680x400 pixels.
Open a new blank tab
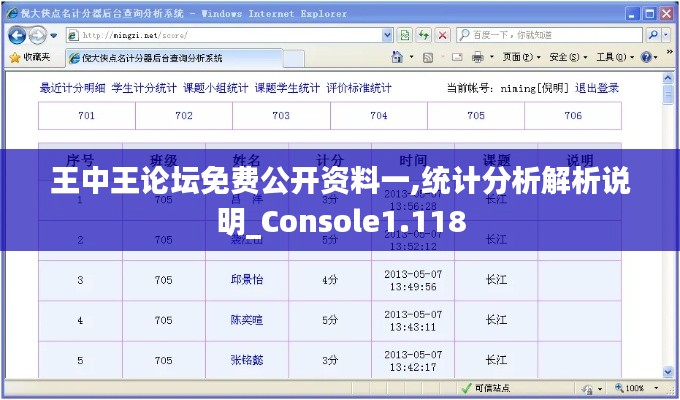pyautogui.click(x=294, y=59)
